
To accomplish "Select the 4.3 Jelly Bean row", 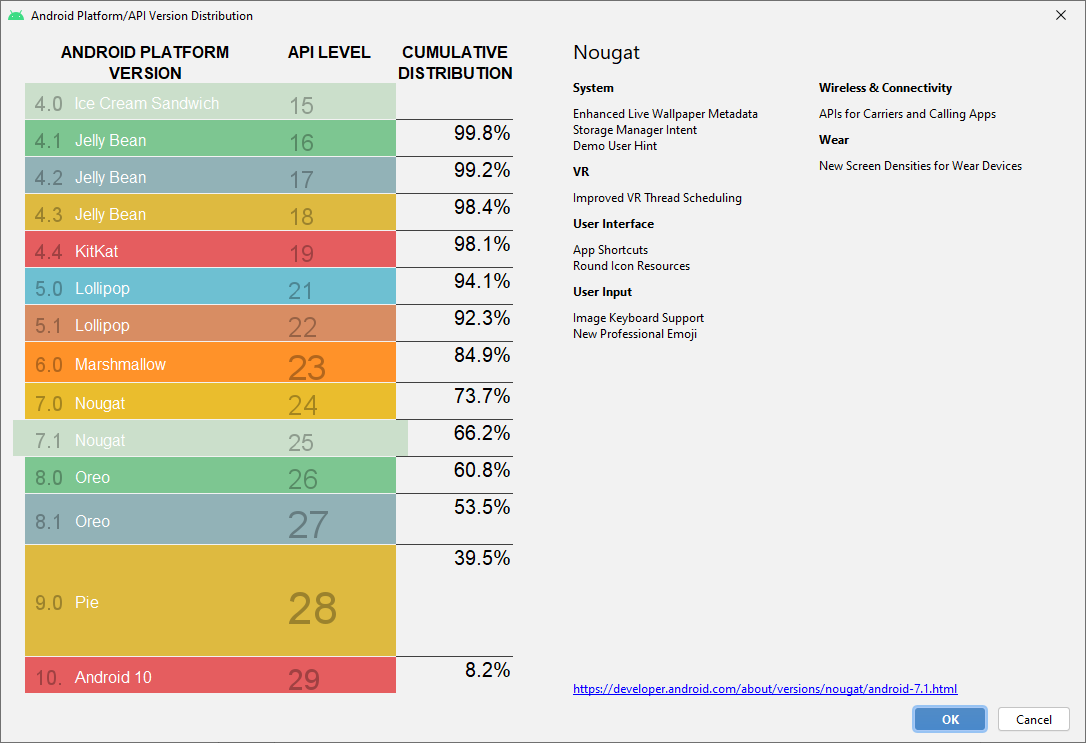I will pos(210,213).
